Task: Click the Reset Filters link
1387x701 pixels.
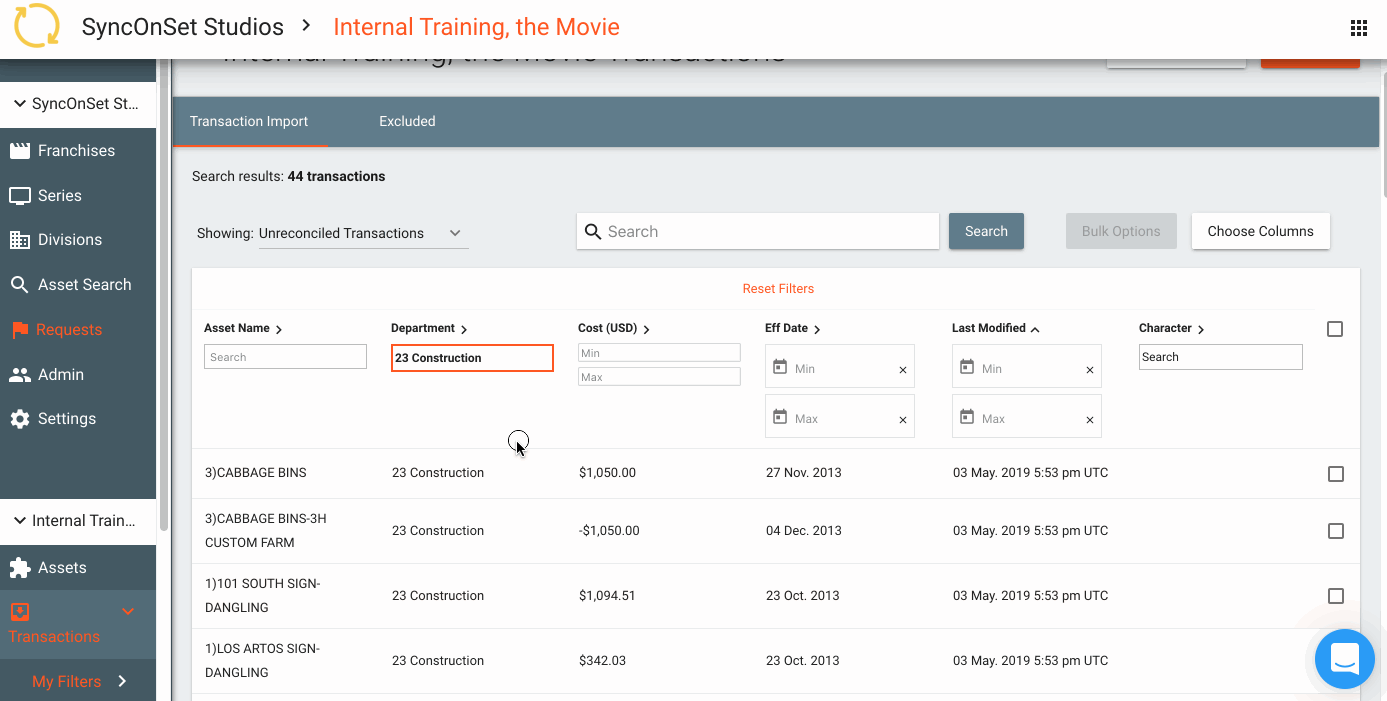Action: 777,289
